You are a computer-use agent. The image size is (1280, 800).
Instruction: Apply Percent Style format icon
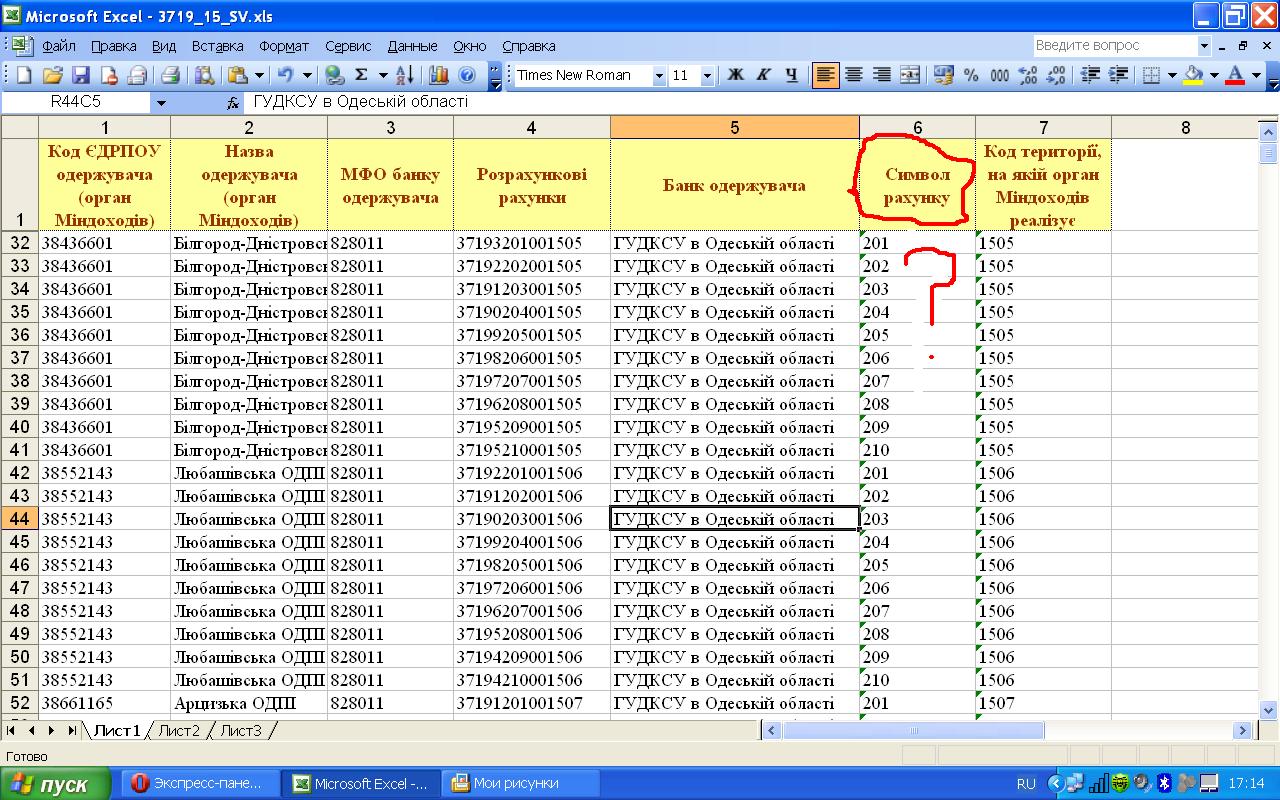[971, 75]
